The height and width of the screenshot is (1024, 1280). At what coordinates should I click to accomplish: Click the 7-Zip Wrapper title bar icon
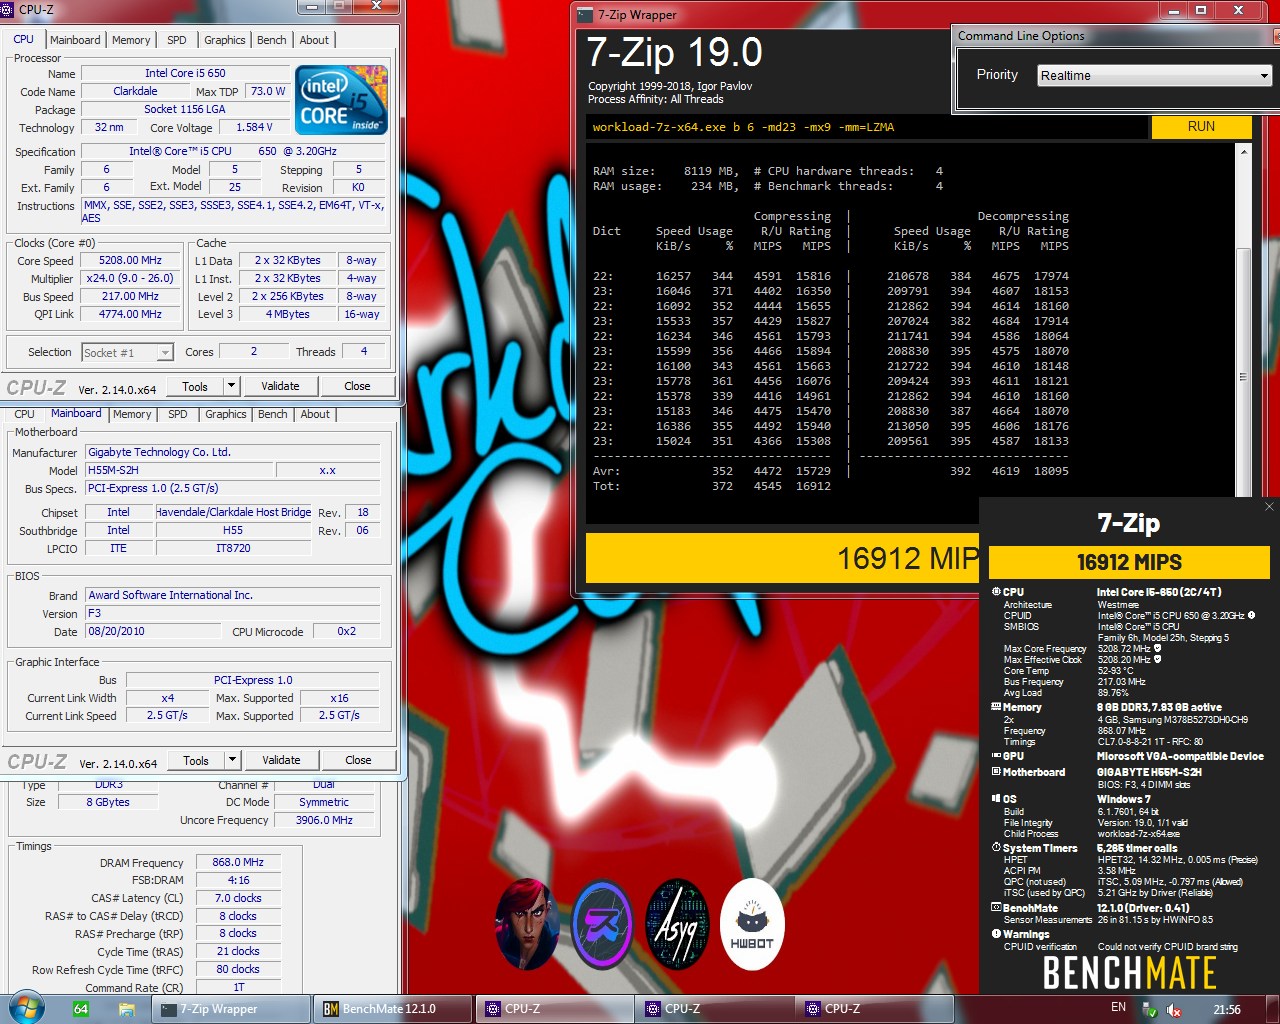[x=586, y=14]
